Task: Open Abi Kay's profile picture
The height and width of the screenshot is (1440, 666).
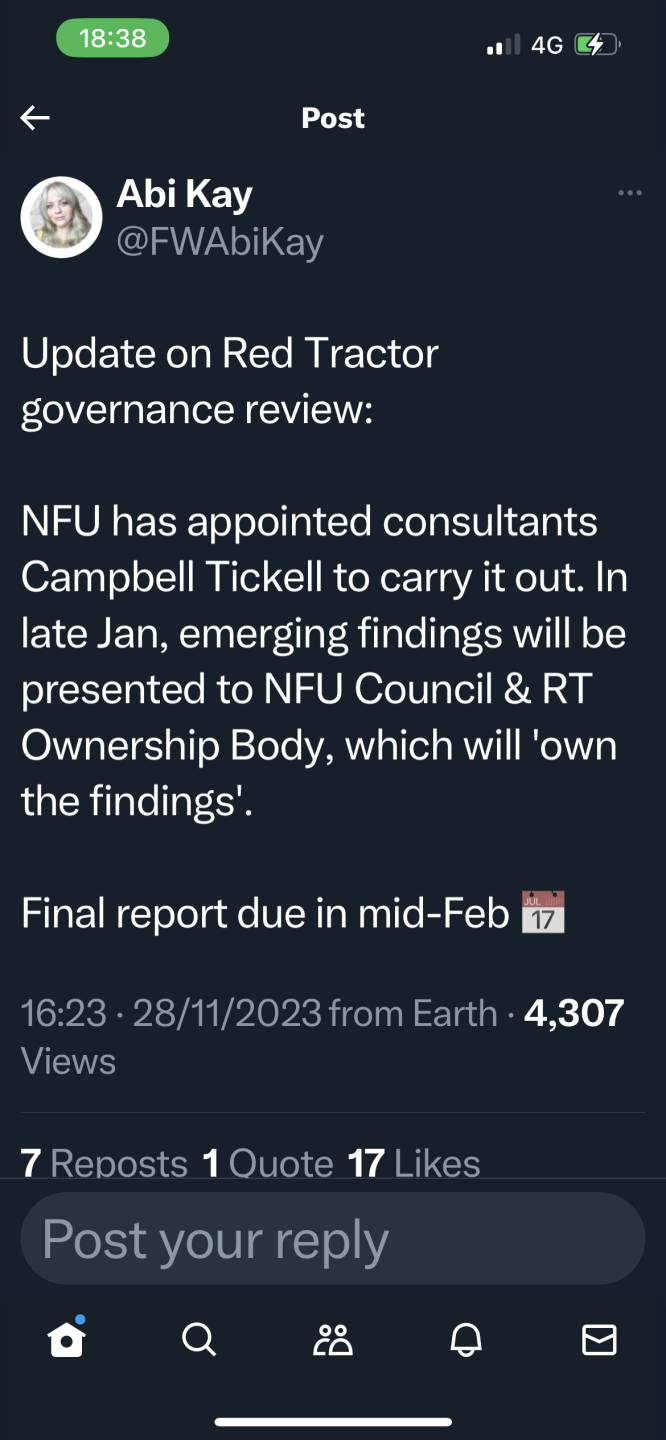Action: tap(62, 217)
